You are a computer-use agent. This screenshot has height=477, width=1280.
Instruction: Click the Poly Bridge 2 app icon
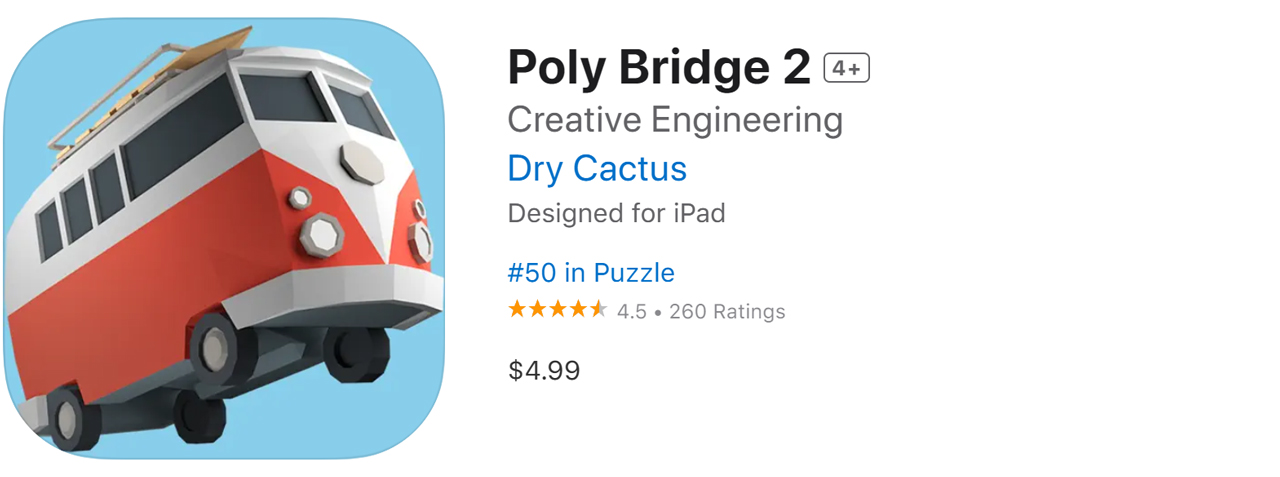[223, 238]
